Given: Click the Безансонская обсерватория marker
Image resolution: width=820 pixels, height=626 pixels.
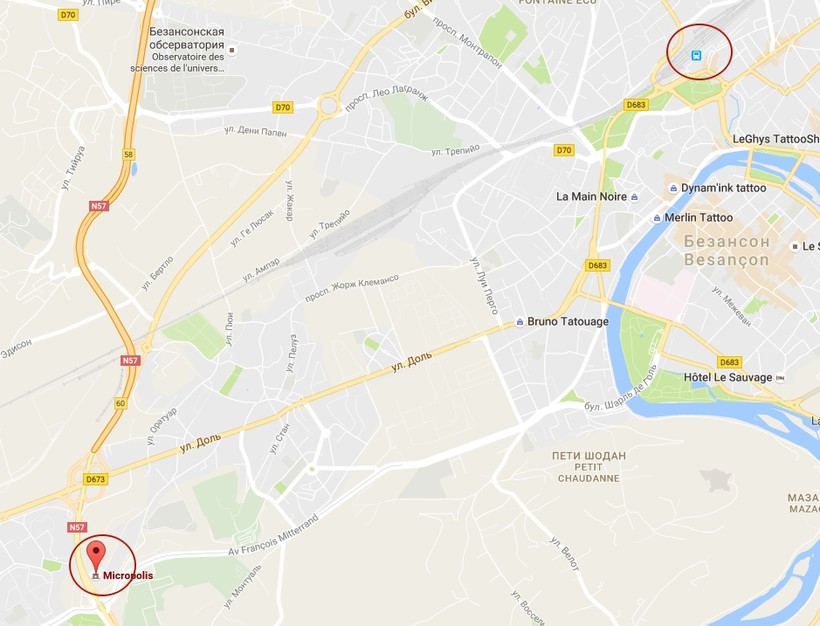Looking at the screenshot, I should pos(233,51).
